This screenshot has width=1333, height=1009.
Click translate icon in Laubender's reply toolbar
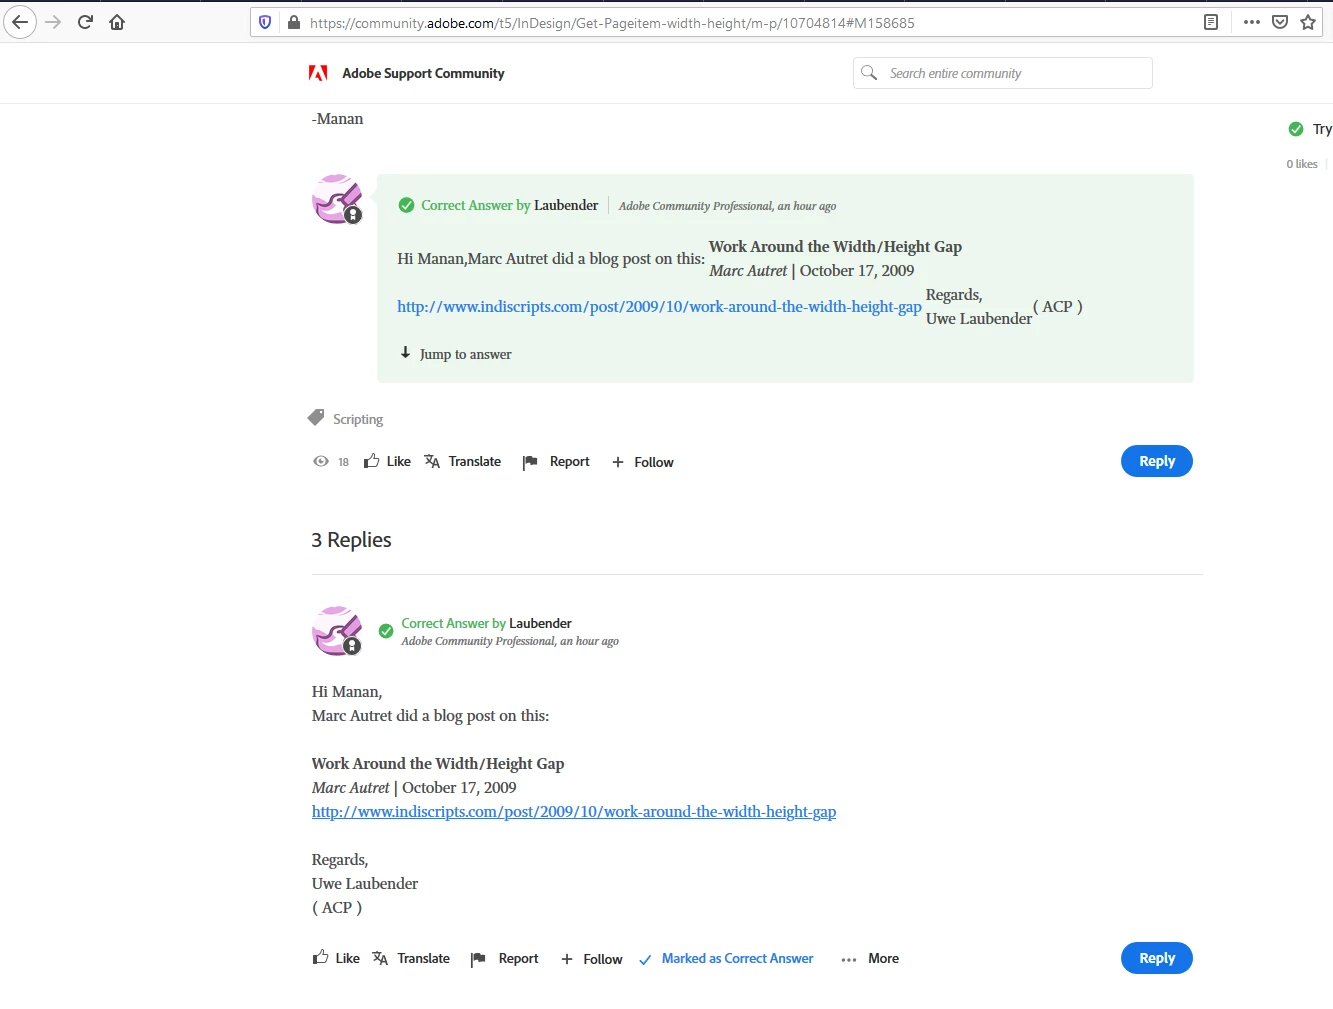[380, 958]
